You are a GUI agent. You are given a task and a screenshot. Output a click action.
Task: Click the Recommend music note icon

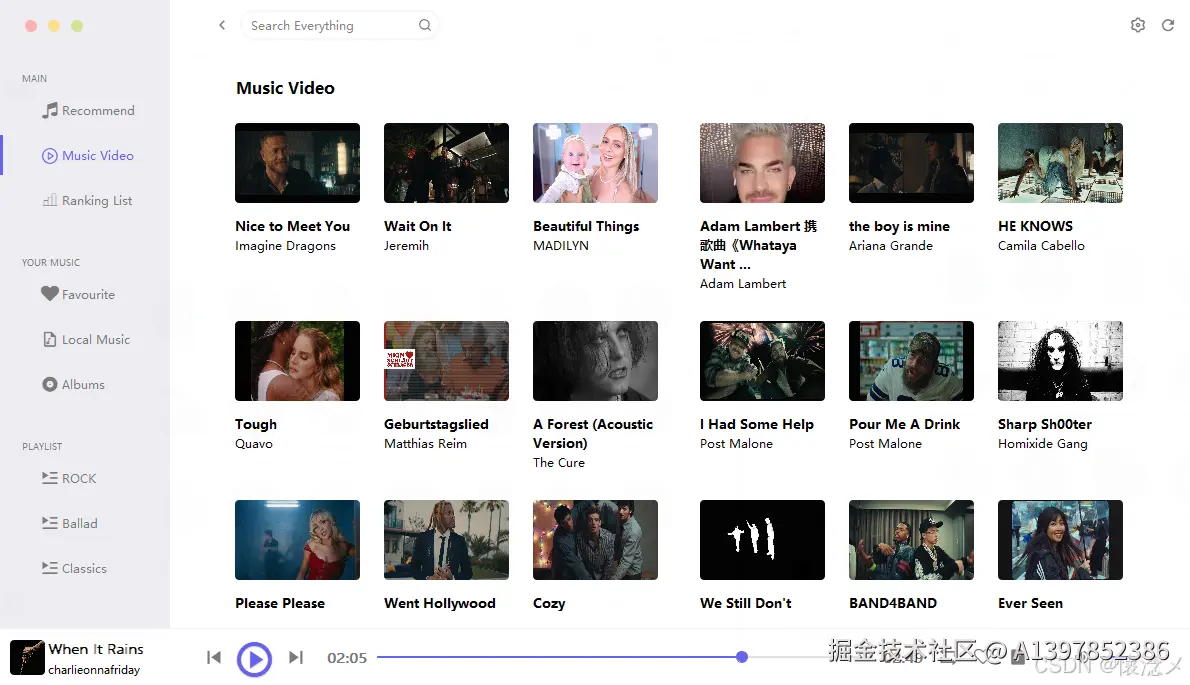(50, 110)
